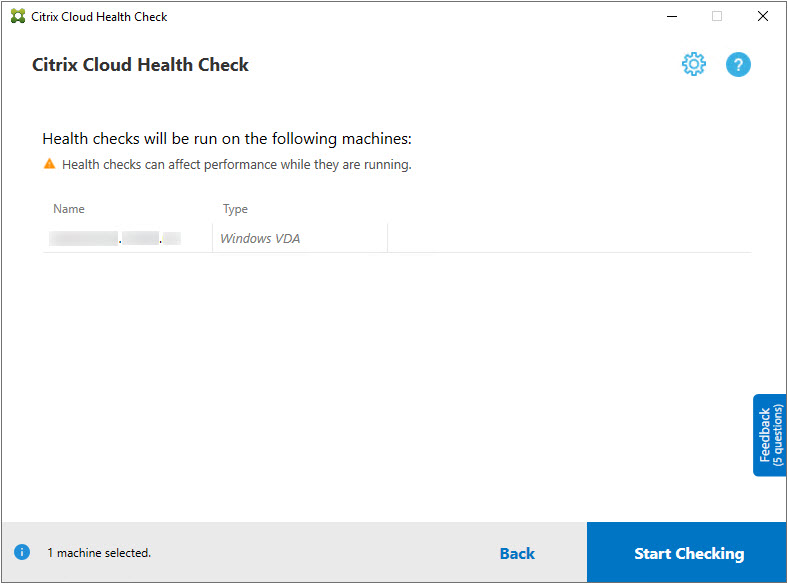The image size is (788, 584).
Task: Click the "1 machine selected" status text
Action: (99, 552)
